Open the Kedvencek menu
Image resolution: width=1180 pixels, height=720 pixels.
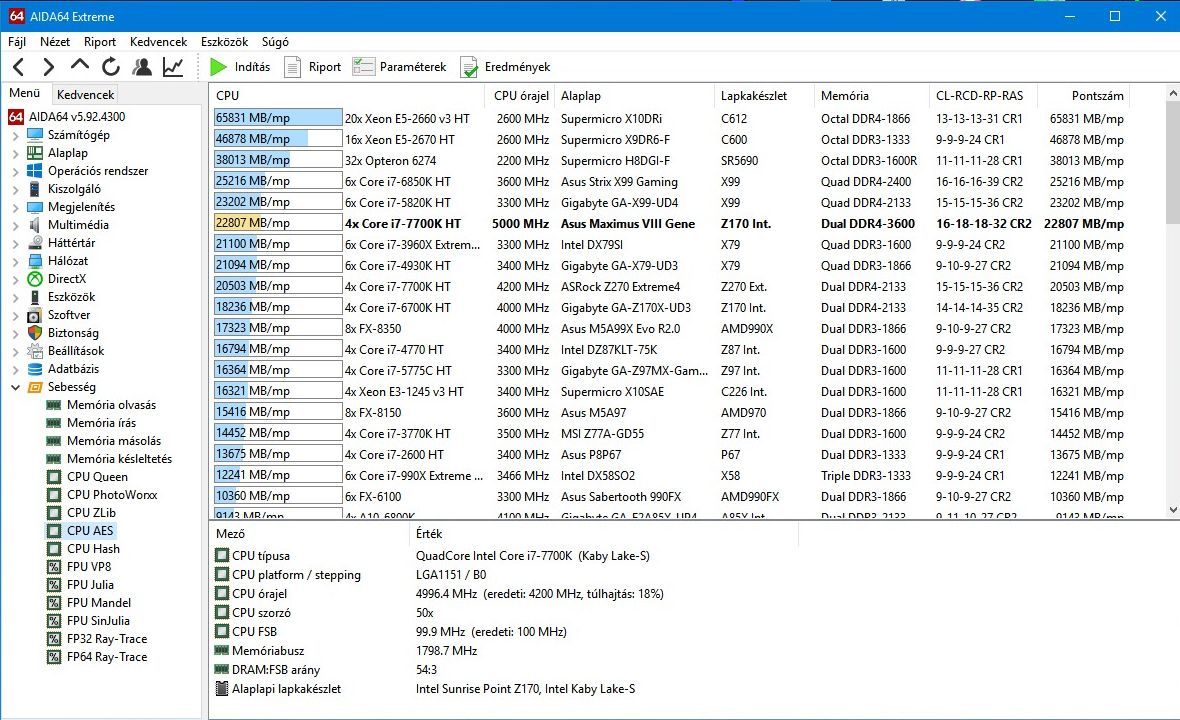158,42
